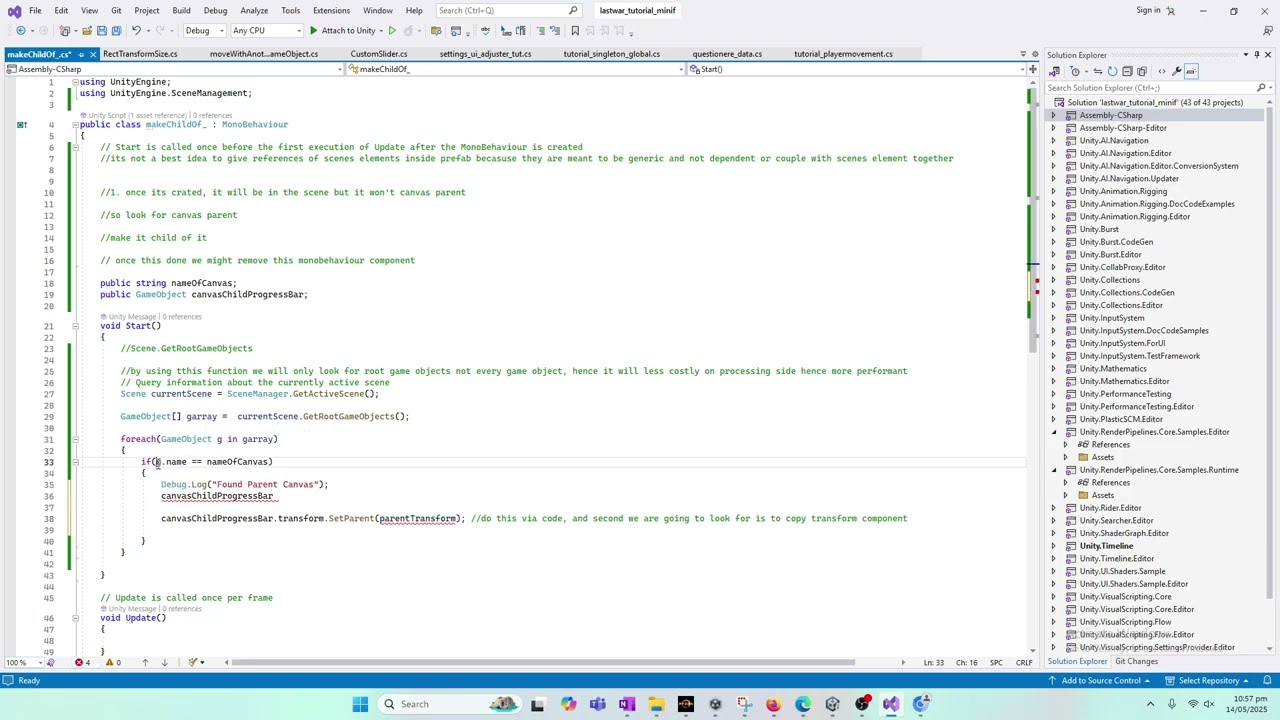Click the green Attach to Unity play icon
Image resolution: width=1280 pixels, height=720 pixels.
click(x=313, y=31)
